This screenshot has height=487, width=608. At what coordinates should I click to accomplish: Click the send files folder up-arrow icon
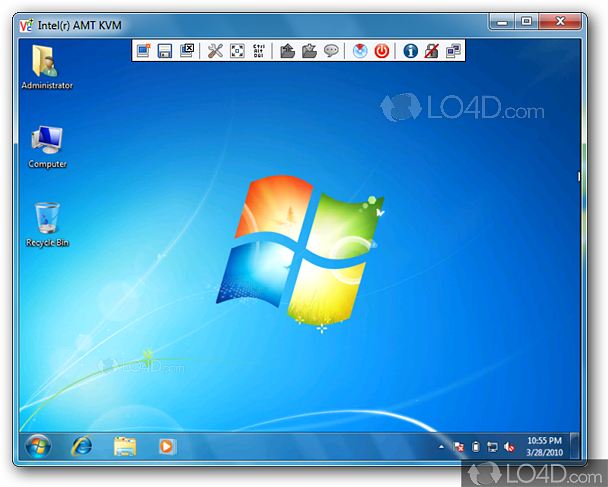coord(287,51)
